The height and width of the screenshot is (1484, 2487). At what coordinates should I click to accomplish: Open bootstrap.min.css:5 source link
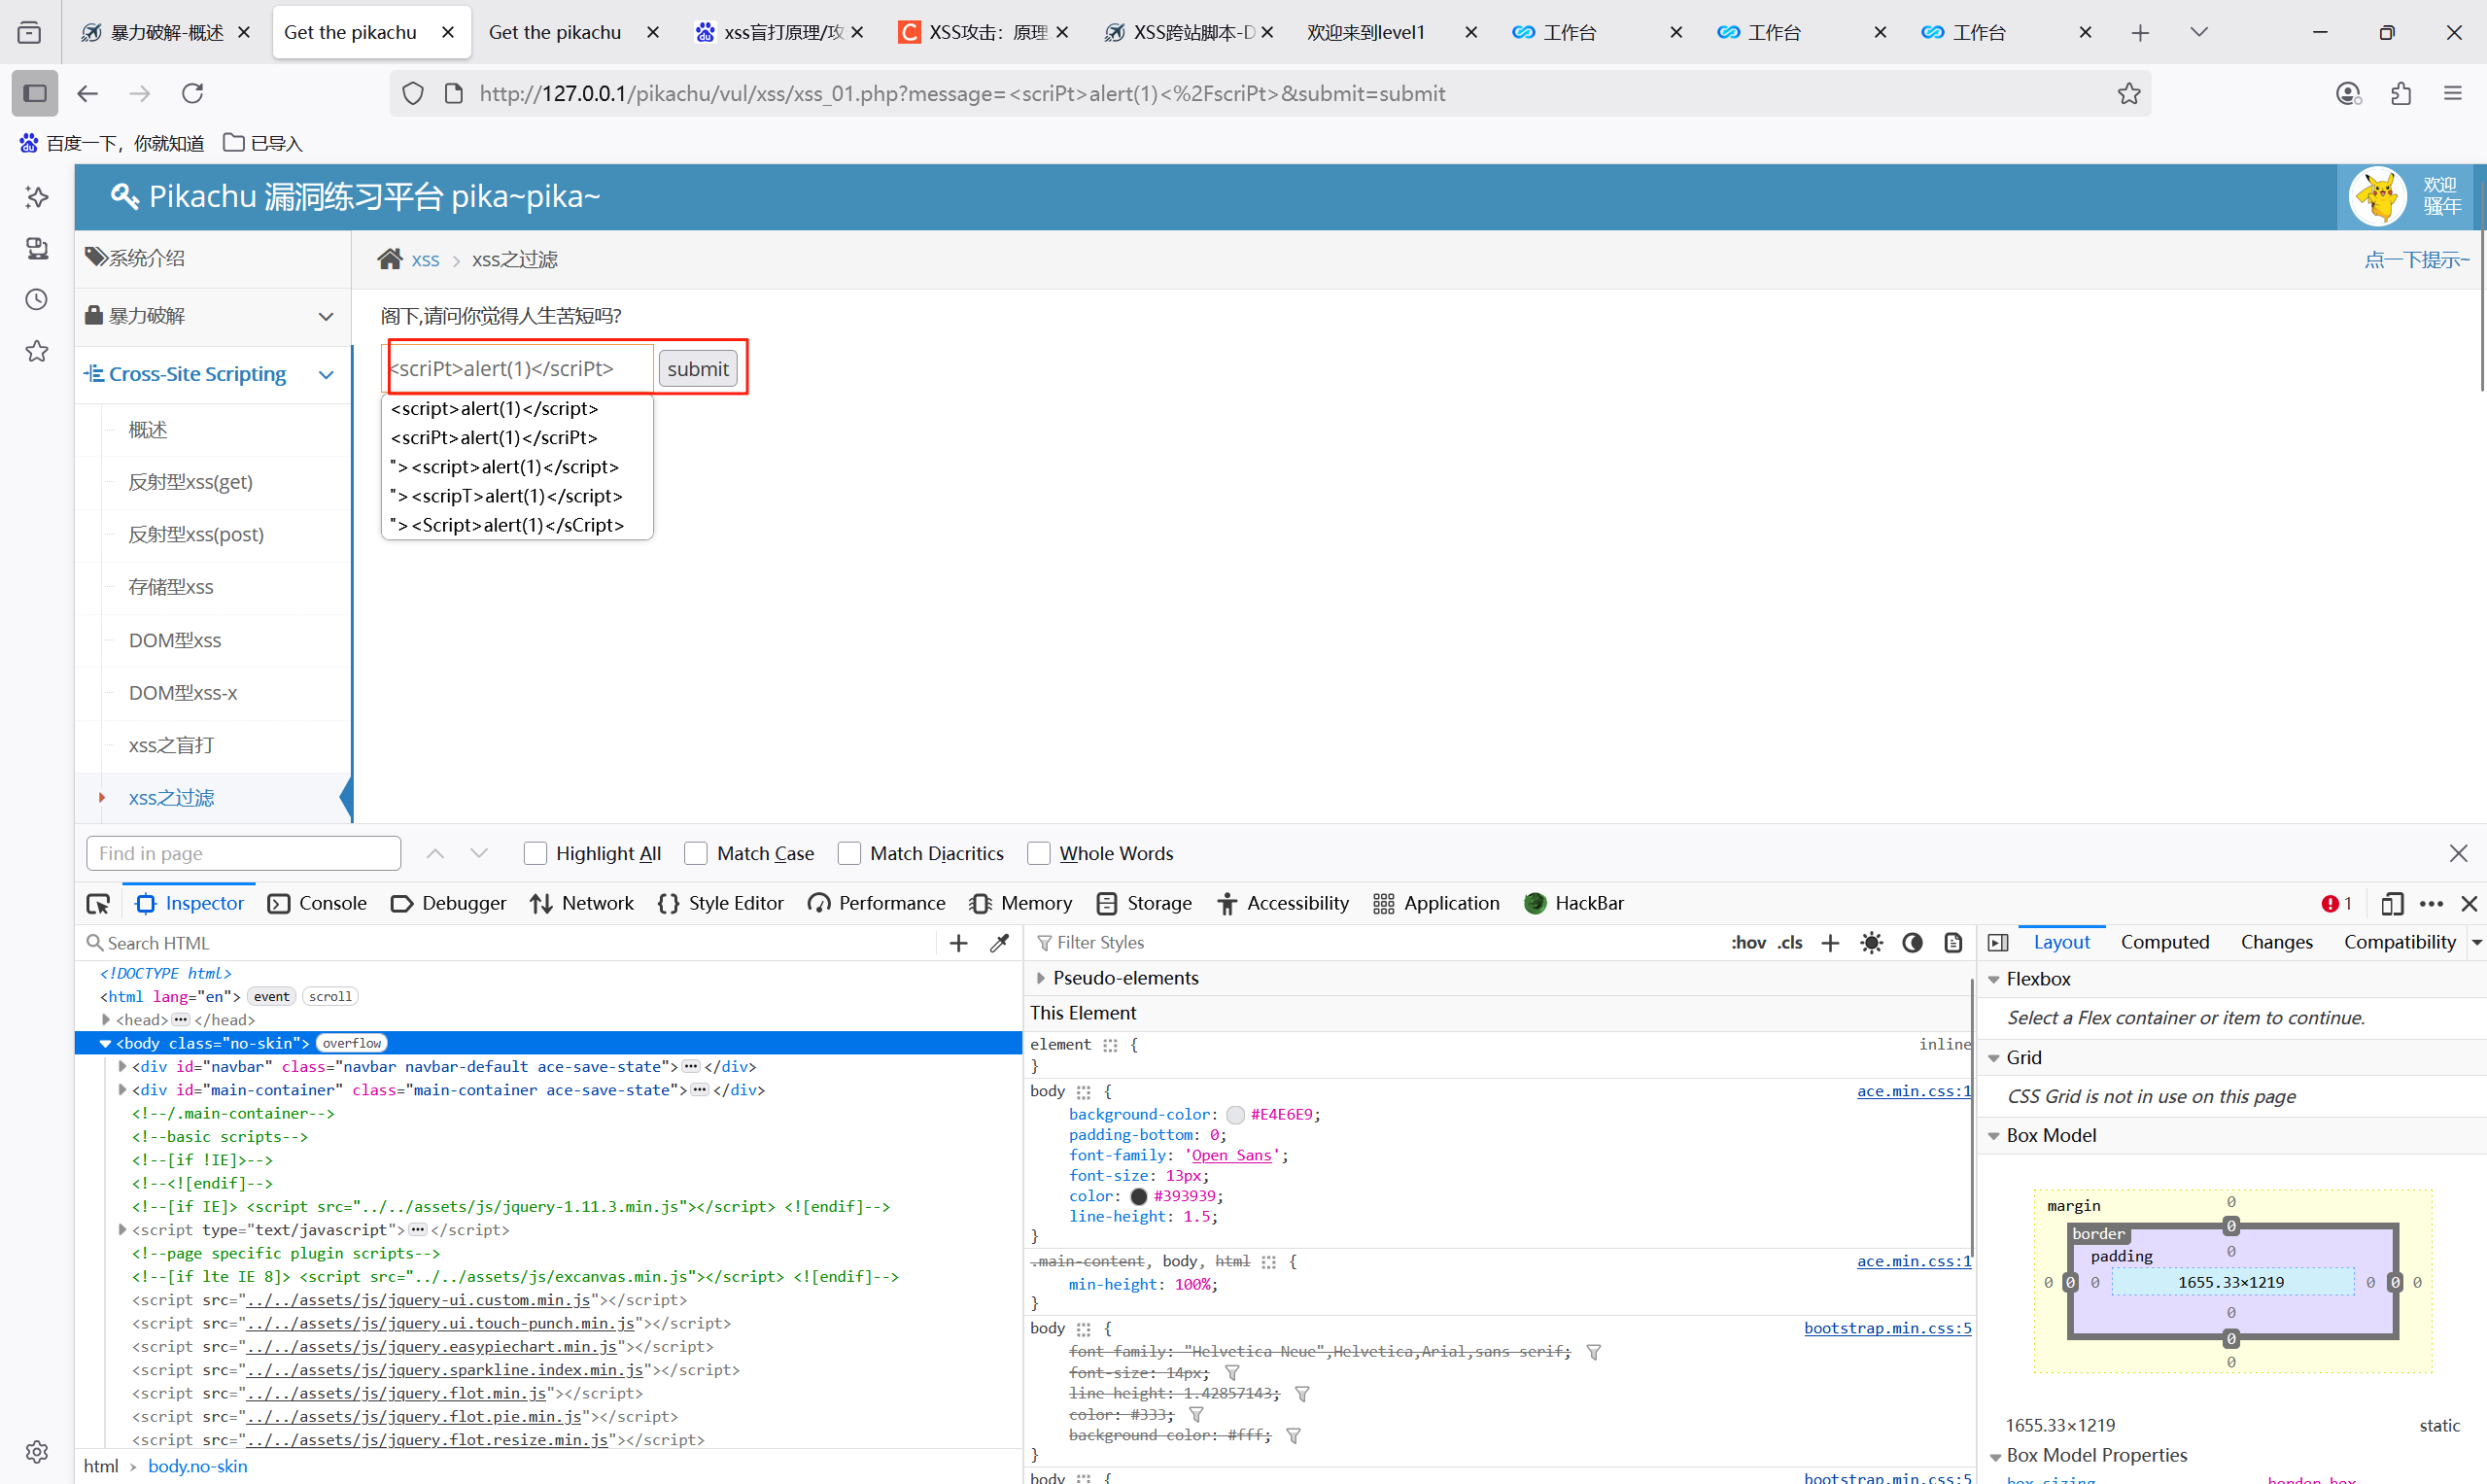tap(1888, 1329)
